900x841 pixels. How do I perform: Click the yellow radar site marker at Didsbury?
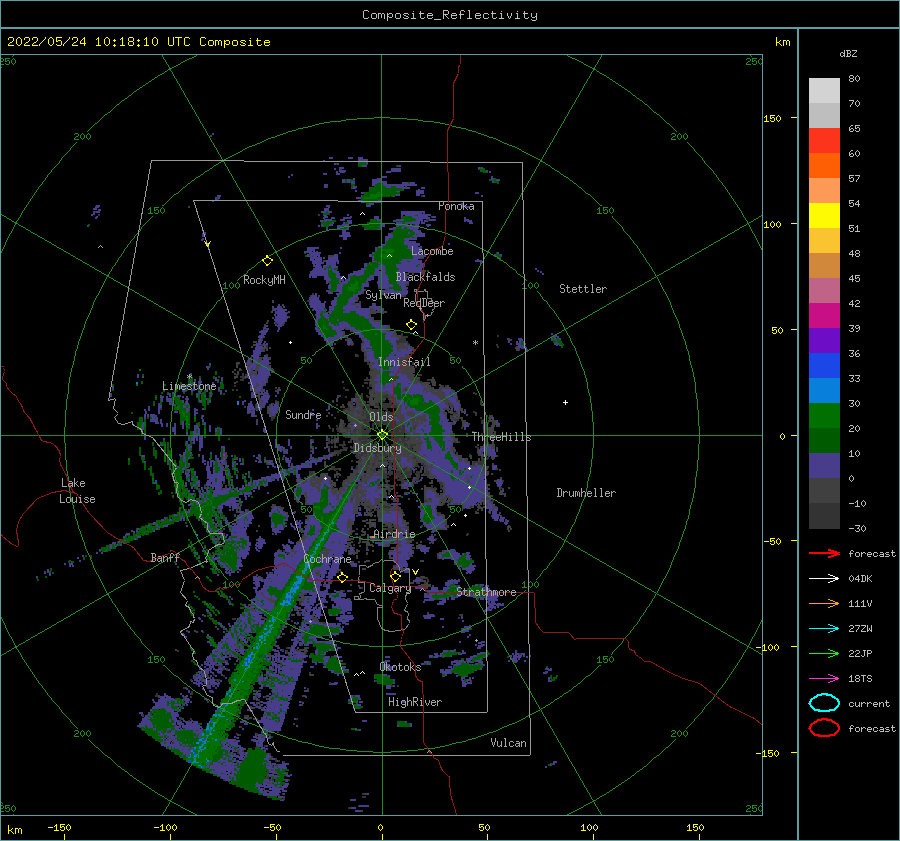click(382, 435)
